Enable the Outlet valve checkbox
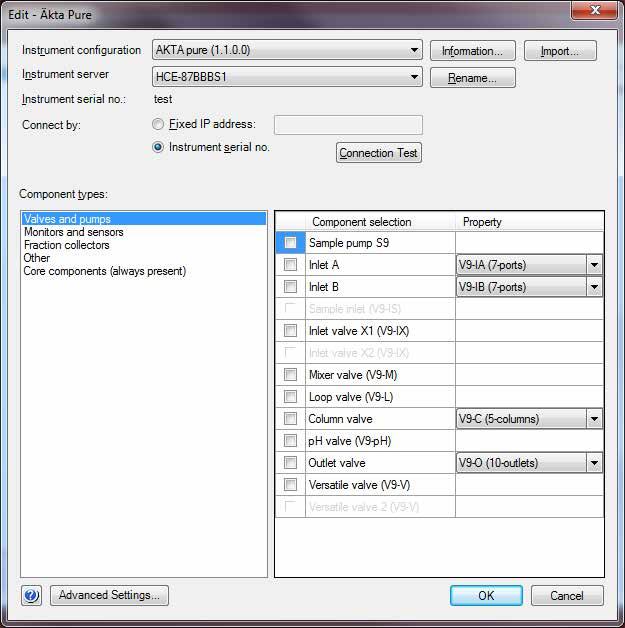Viewport: 625px width, 628px height. [290, 463]
